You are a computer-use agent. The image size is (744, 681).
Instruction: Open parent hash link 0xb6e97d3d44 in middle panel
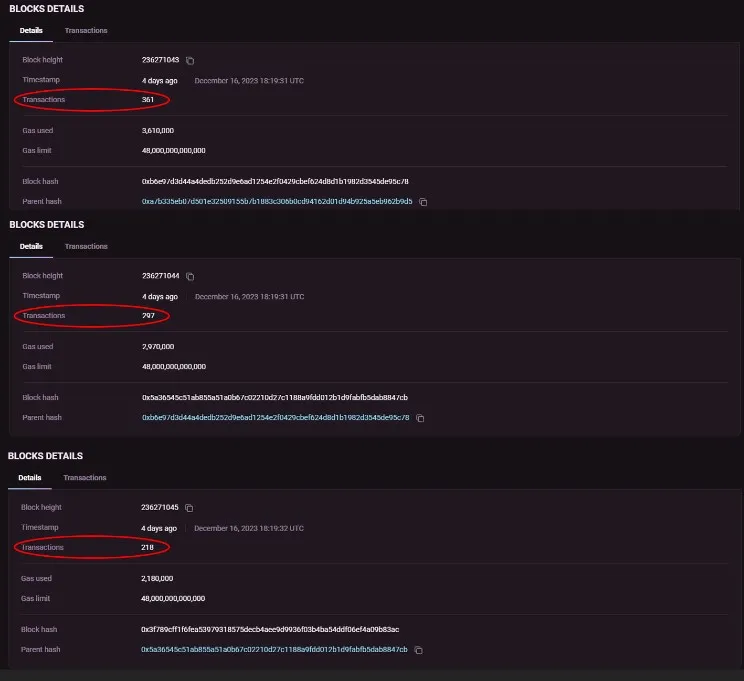(275, 418)
